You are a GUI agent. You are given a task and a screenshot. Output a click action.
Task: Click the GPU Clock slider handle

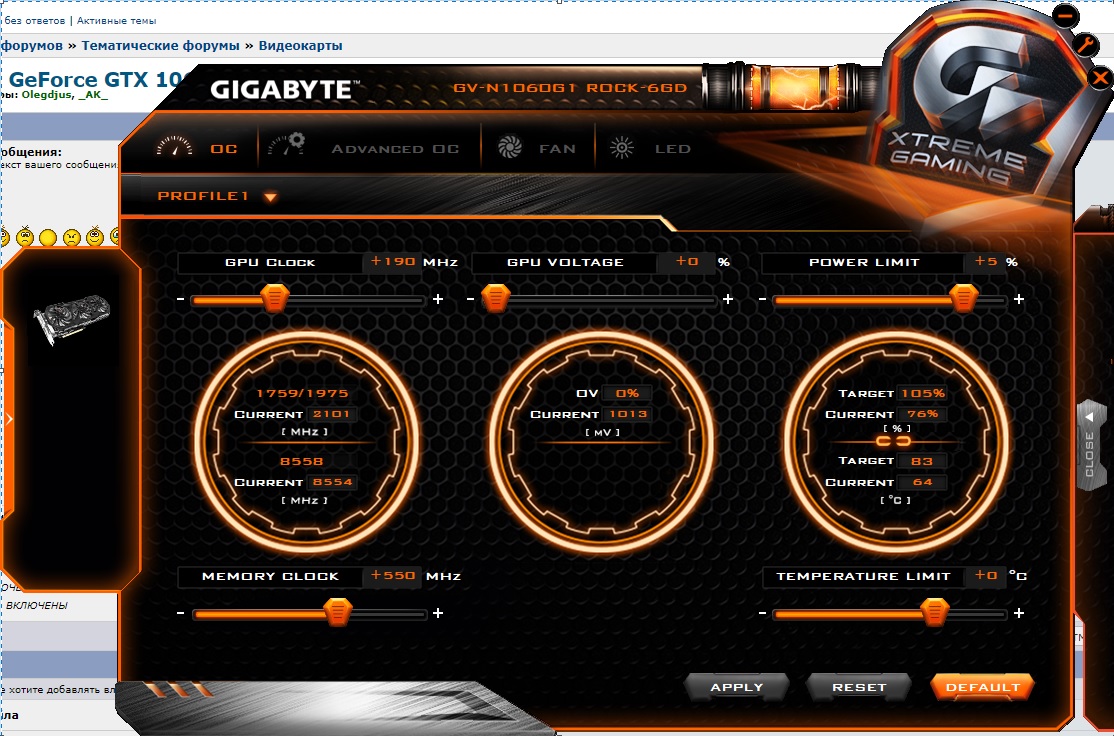[274, 298]
